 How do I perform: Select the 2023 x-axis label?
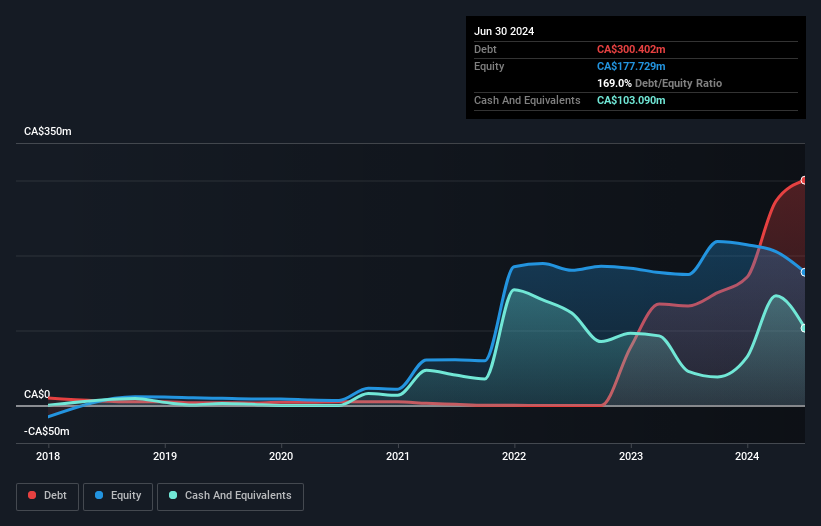(x=631, y=456)
